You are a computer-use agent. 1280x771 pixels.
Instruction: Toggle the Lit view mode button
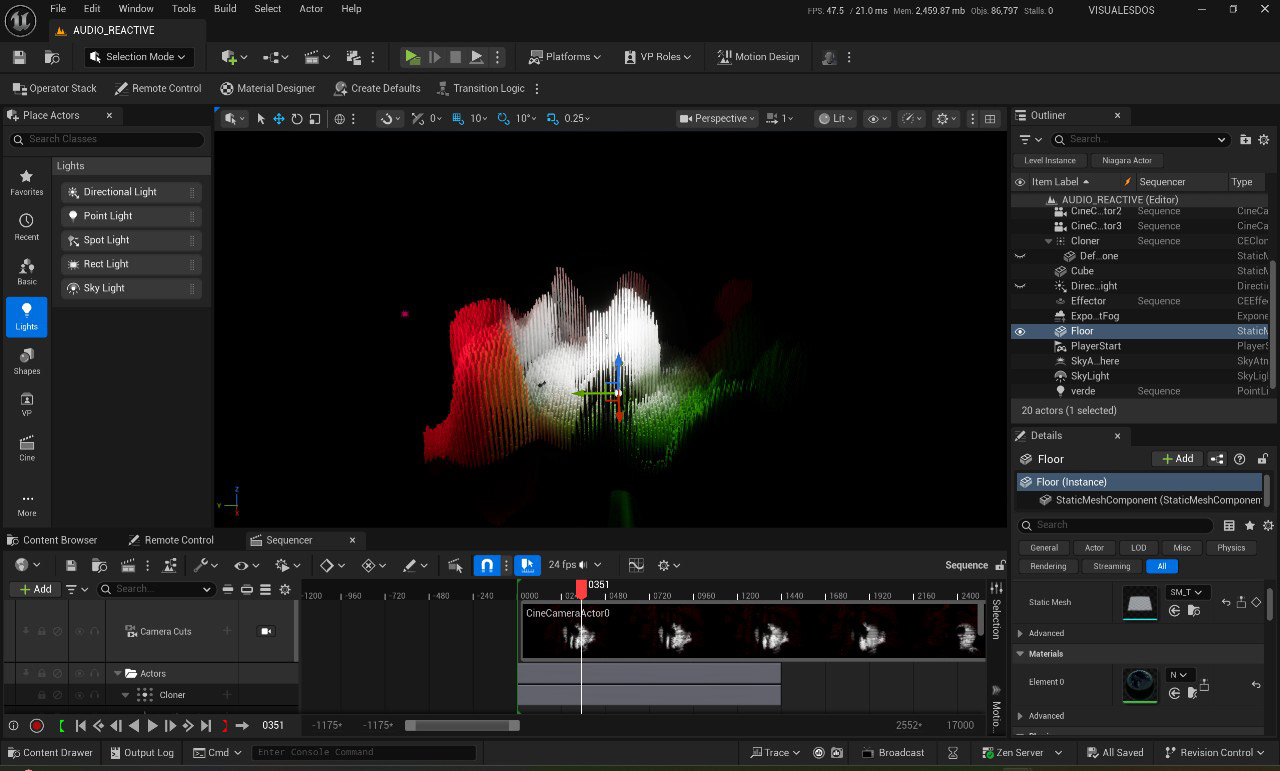pyautogui.click(x=835, y=119)
